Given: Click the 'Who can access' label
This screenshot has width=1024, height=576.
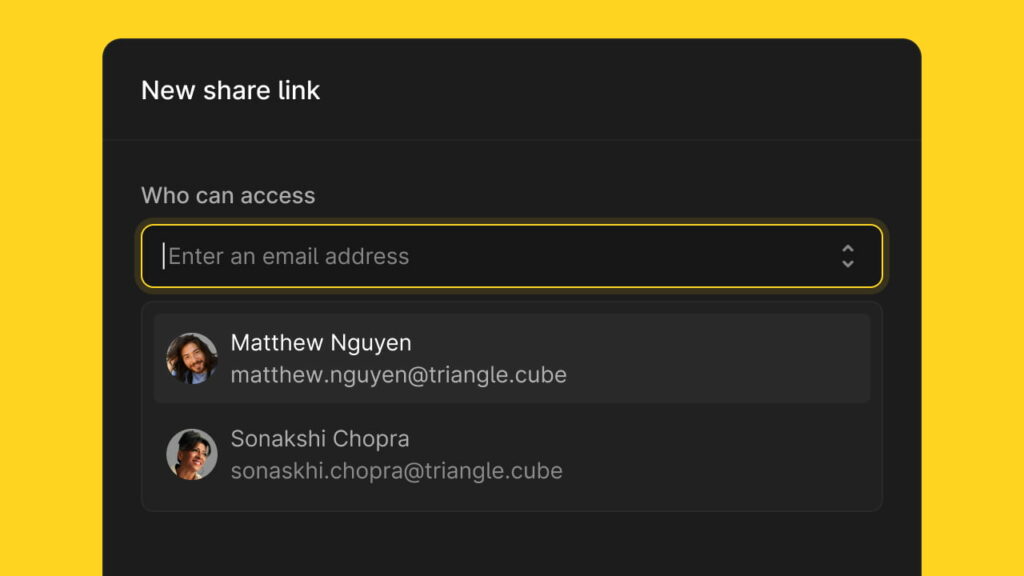Looking at the screenshot, I should 228,195.
